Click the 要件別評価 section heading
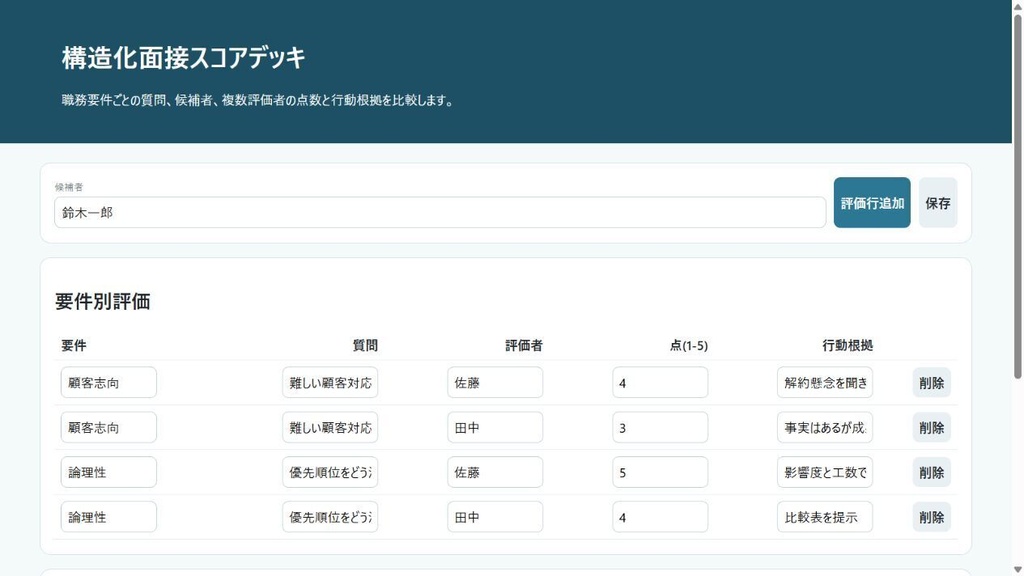The image size is (1024, 576). click(x=103, y=301)
